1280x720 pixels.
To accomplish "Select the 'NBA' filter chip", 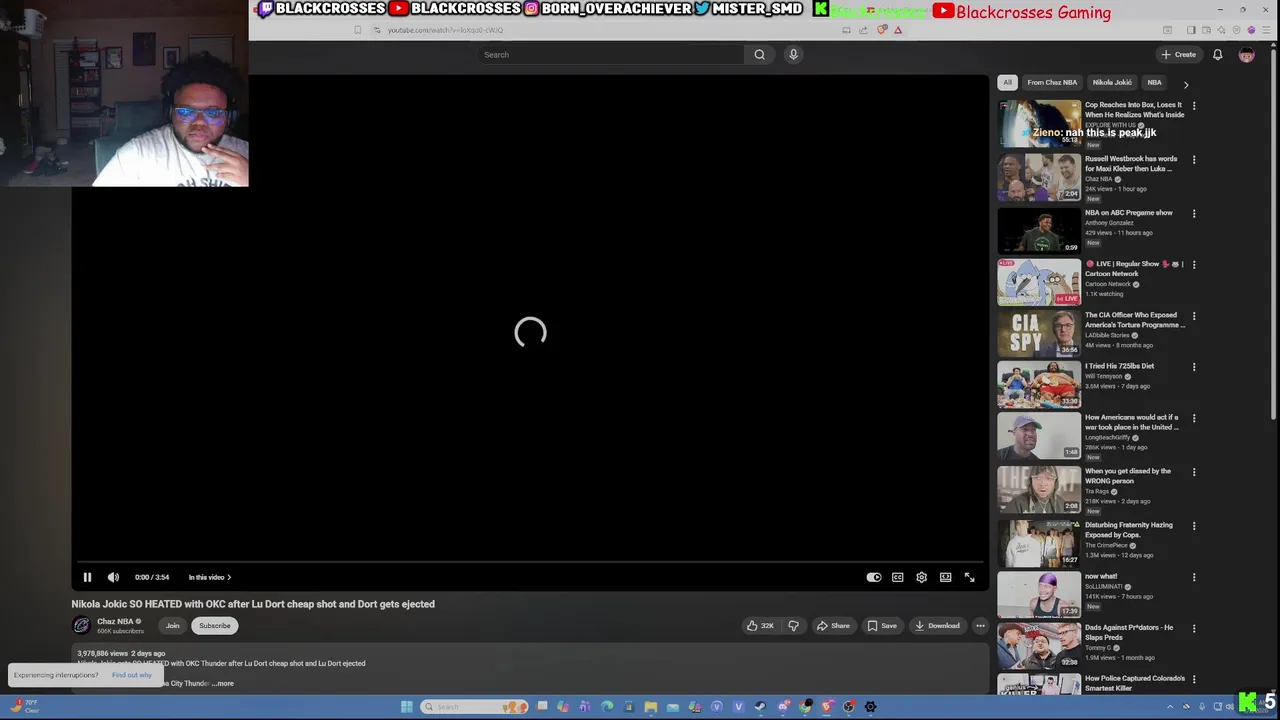I will click(1154, 82).
